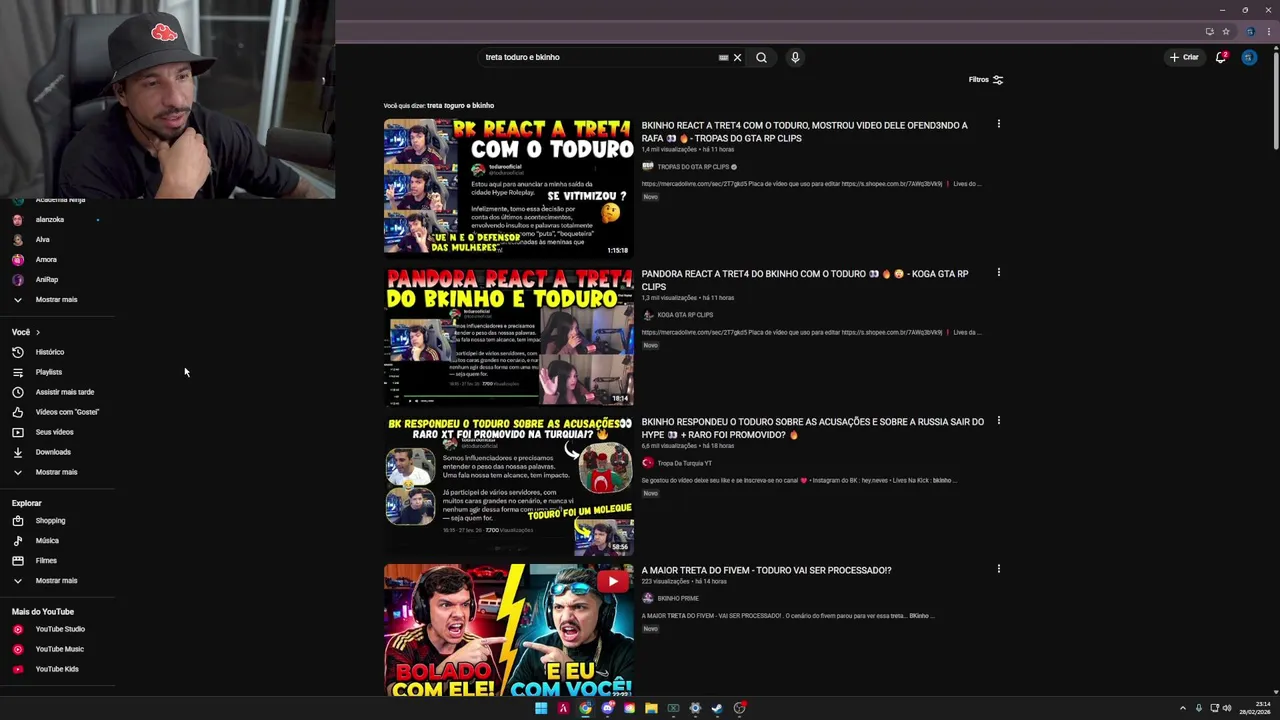Open options menu for A MAIOR TRETA video
This screenshot has height=720, width=1280.
coord(998,568)
